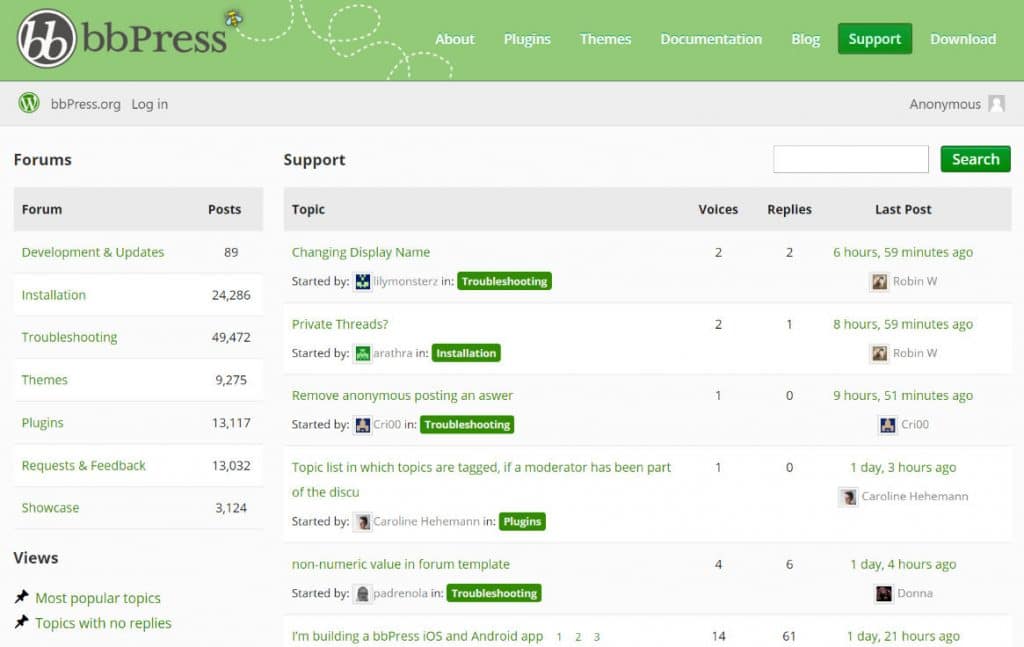Open Robin W's avatar in the first topic
Screen dimensions: 1024x647
coord(879,281)
